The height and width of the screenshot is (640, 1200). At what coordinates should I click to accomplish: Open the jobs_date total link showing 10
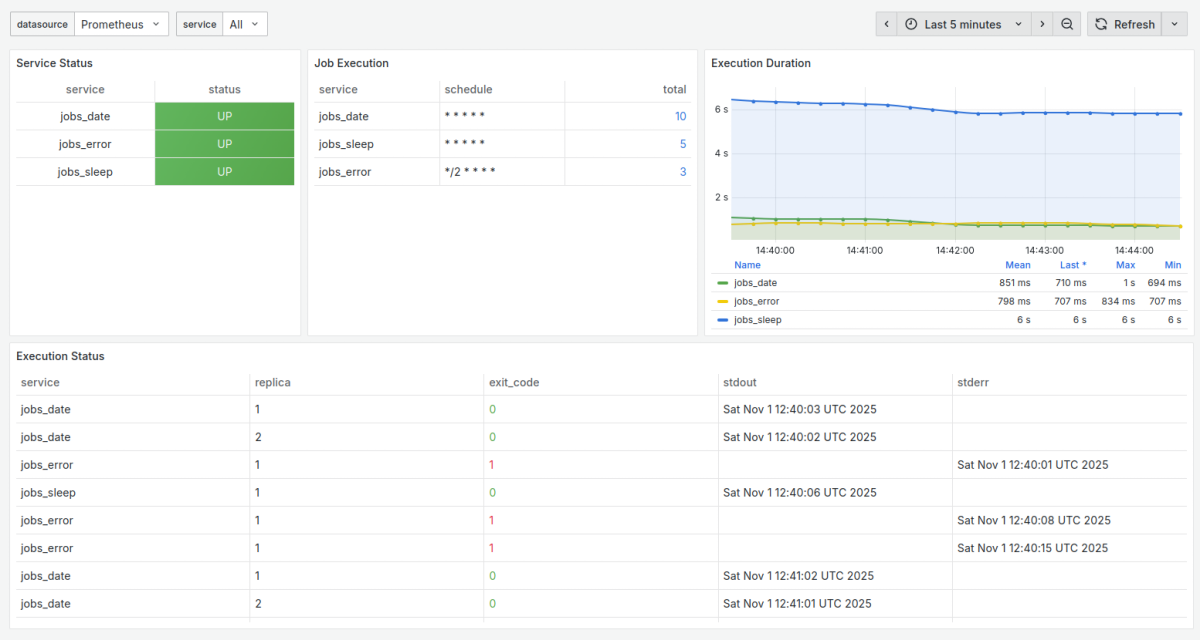(x=680, y=116)
